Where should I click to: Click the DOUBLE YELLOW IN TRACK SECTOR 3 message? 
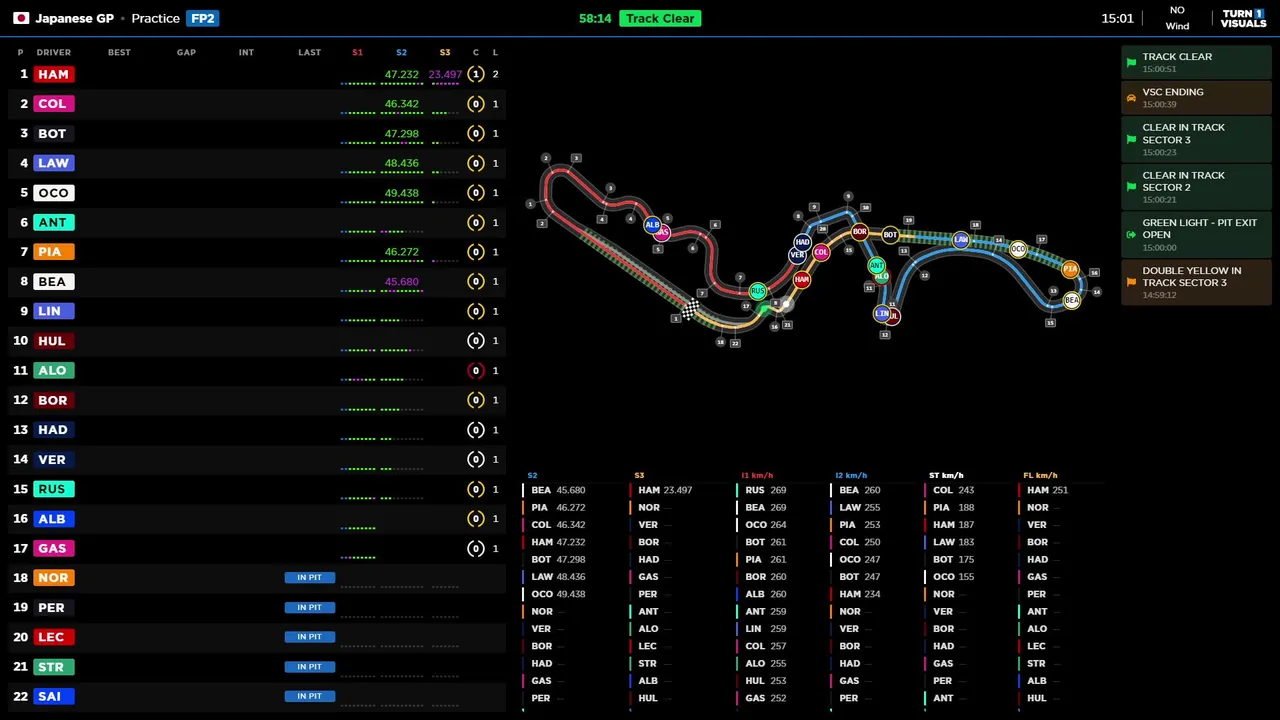click(x=1196, y=282)
